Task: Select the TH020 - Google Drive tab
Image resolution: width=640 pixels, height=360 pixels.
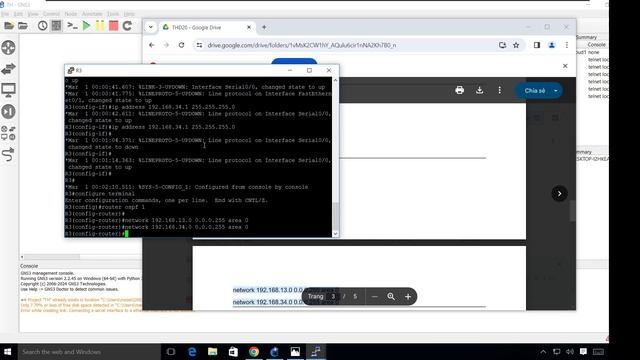Action: tap(207, 27)
